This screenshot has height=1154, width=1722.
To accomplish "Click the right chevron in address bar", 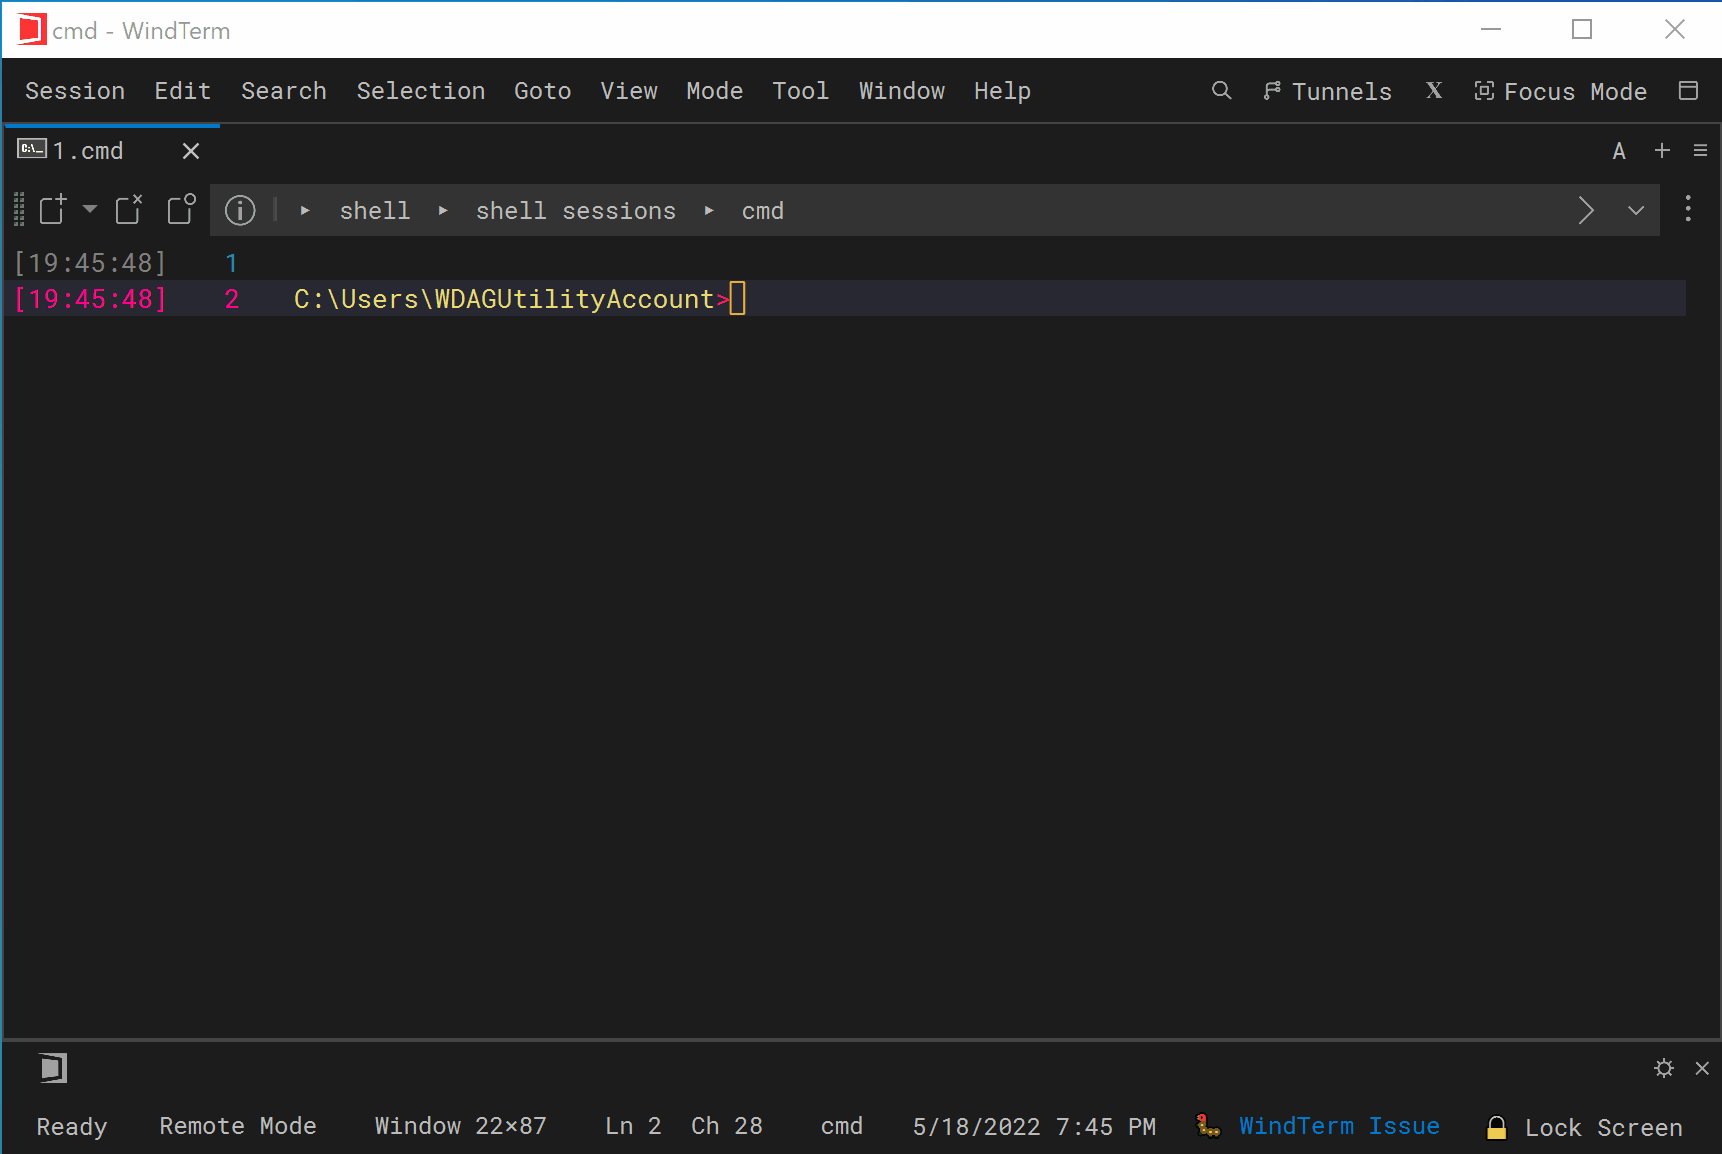I will [1586, 210].
